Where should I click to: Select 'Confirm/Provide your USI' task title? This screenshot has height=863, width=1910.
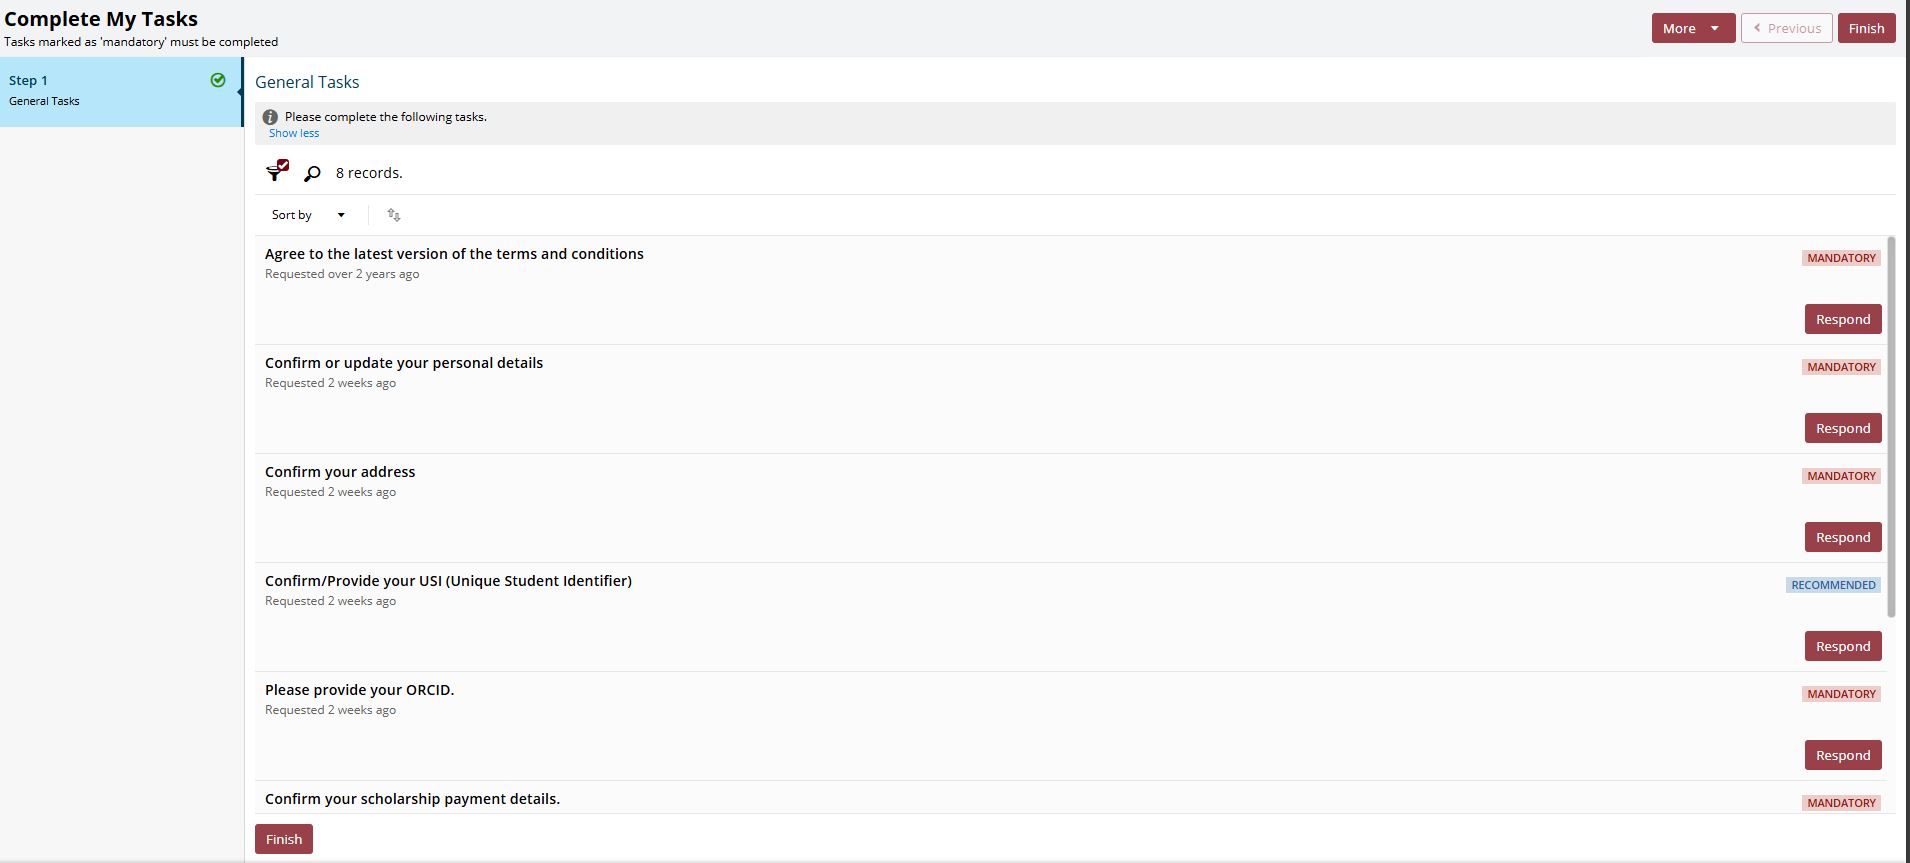(x=448, y=581)
